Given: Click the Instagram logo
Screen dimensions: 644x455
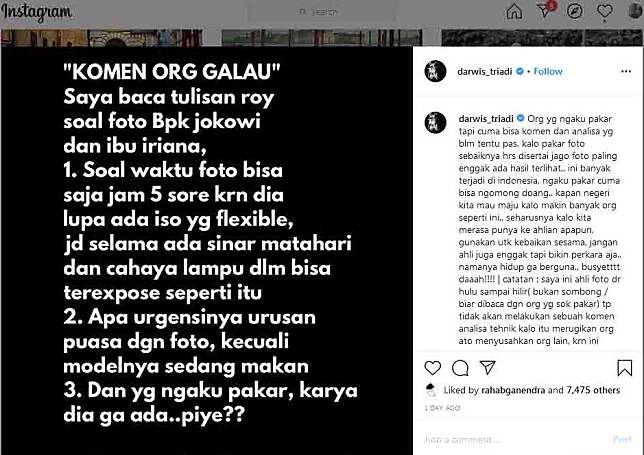Looking at the screenshot, I should tap(37, 12).
